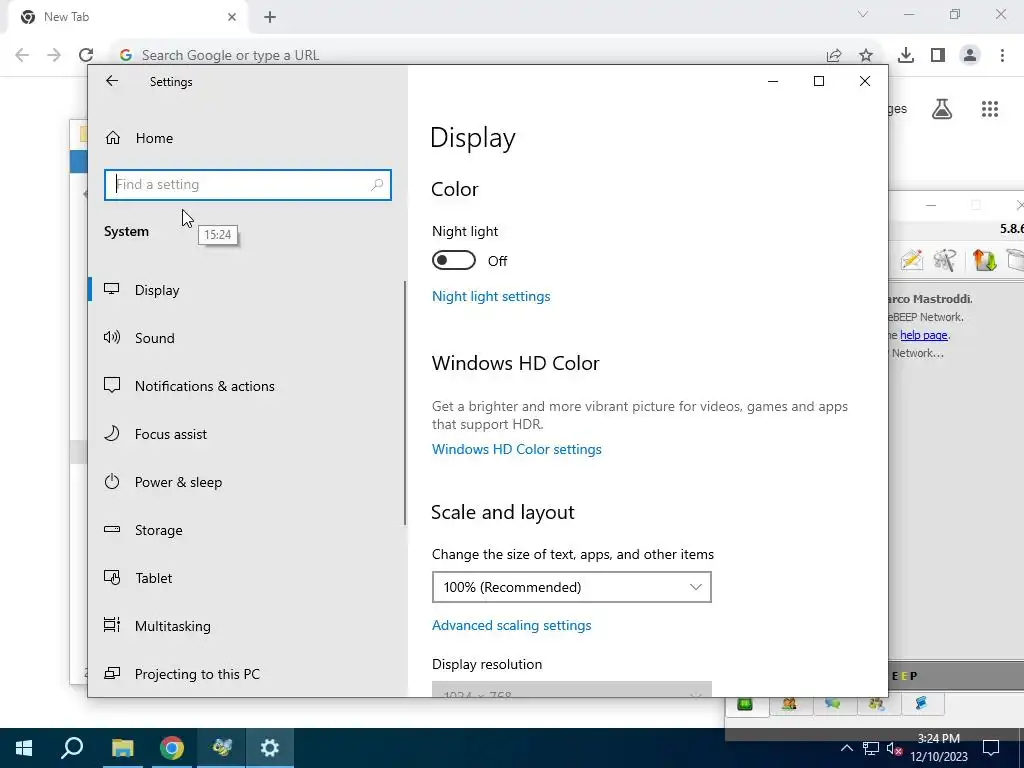This screenshot has width=1024, height=768.
Task: Select BeeBEEP blue scroll bottom tab
Action: tap(921, 703)
